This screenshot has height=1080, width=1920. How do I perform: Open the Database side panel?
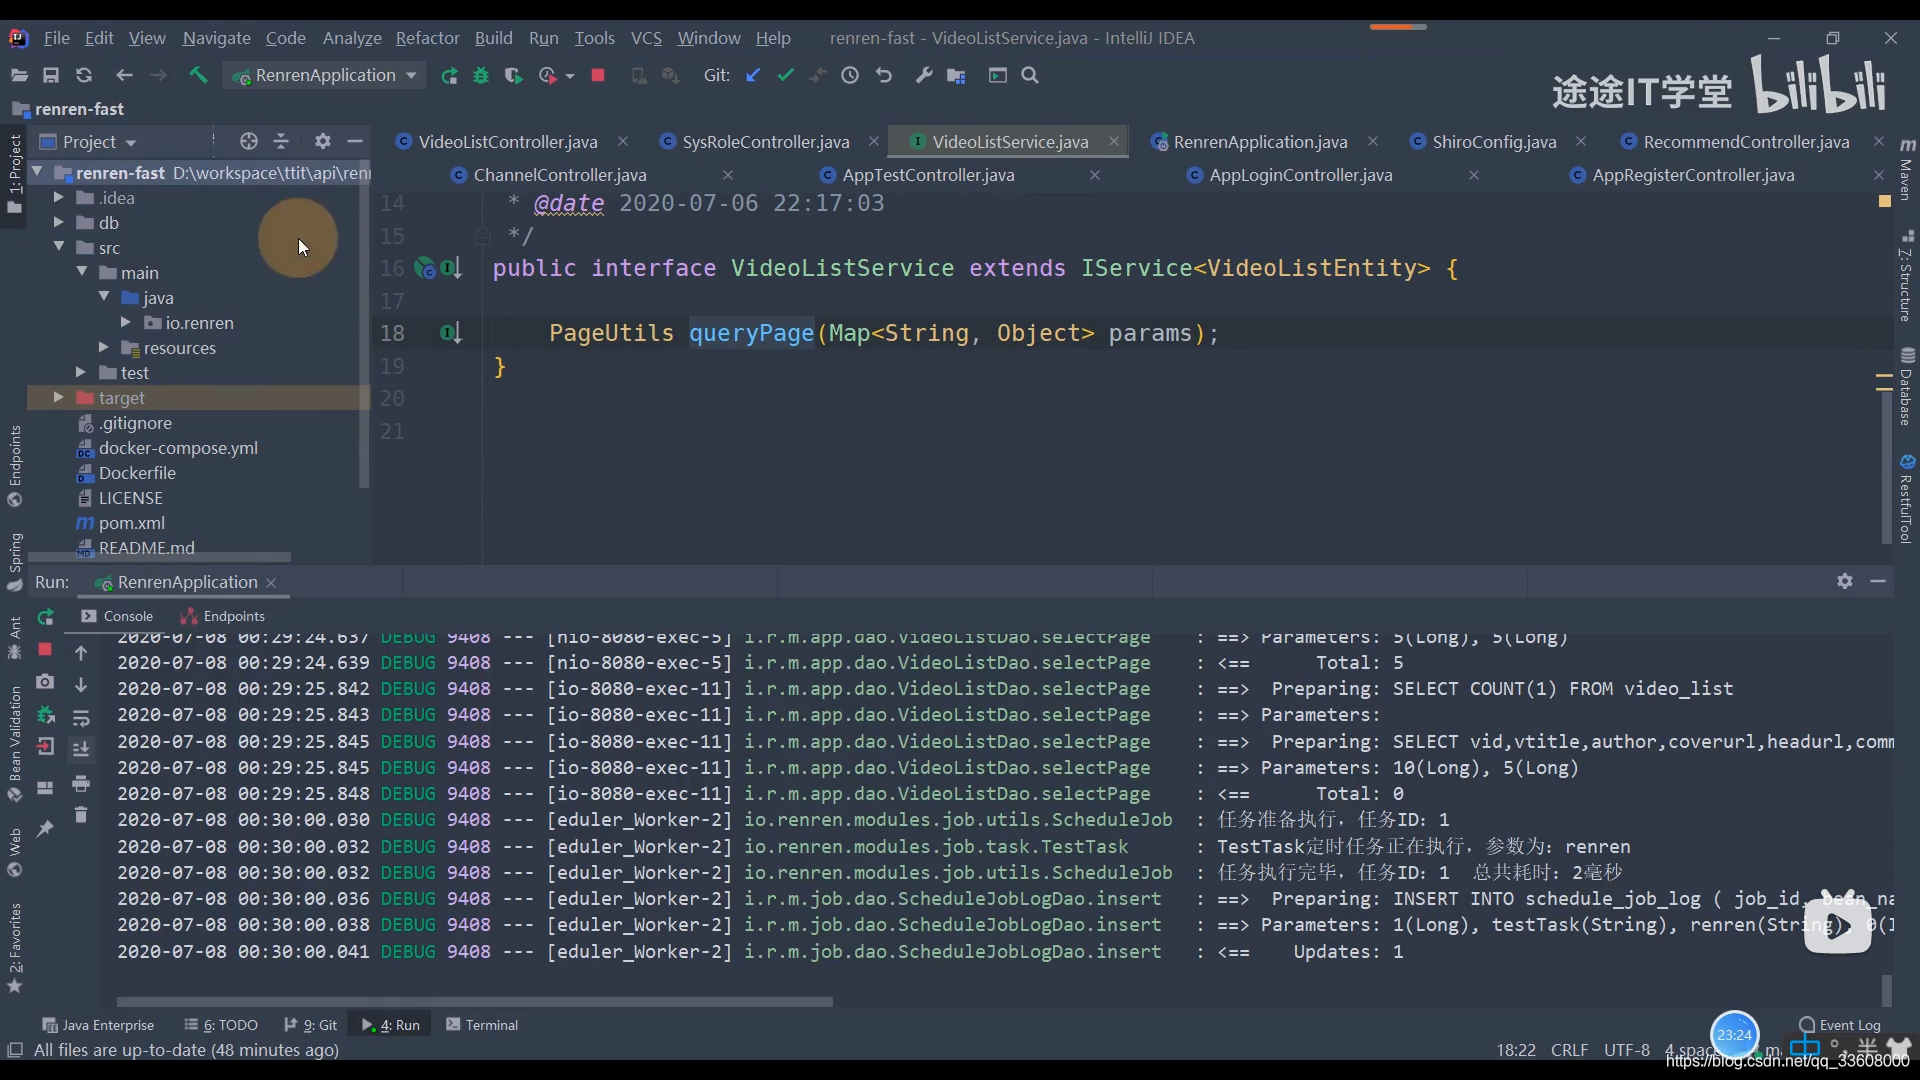[x=1907, y=388]
